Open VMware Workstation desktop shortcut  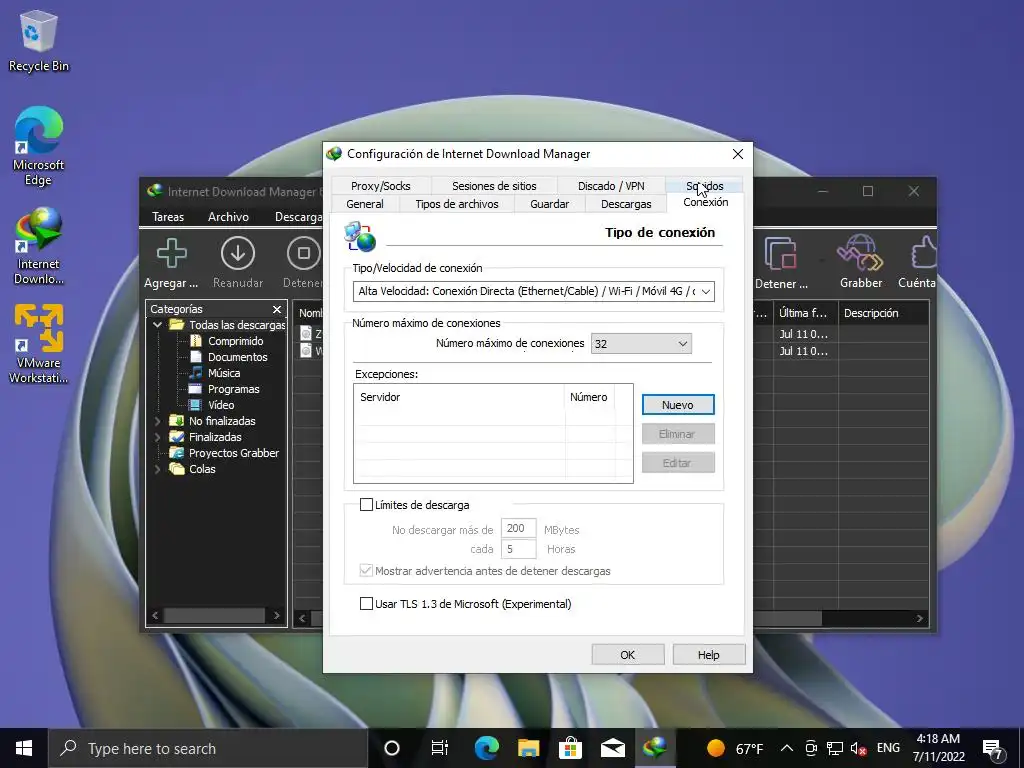(x=39, y=344)
